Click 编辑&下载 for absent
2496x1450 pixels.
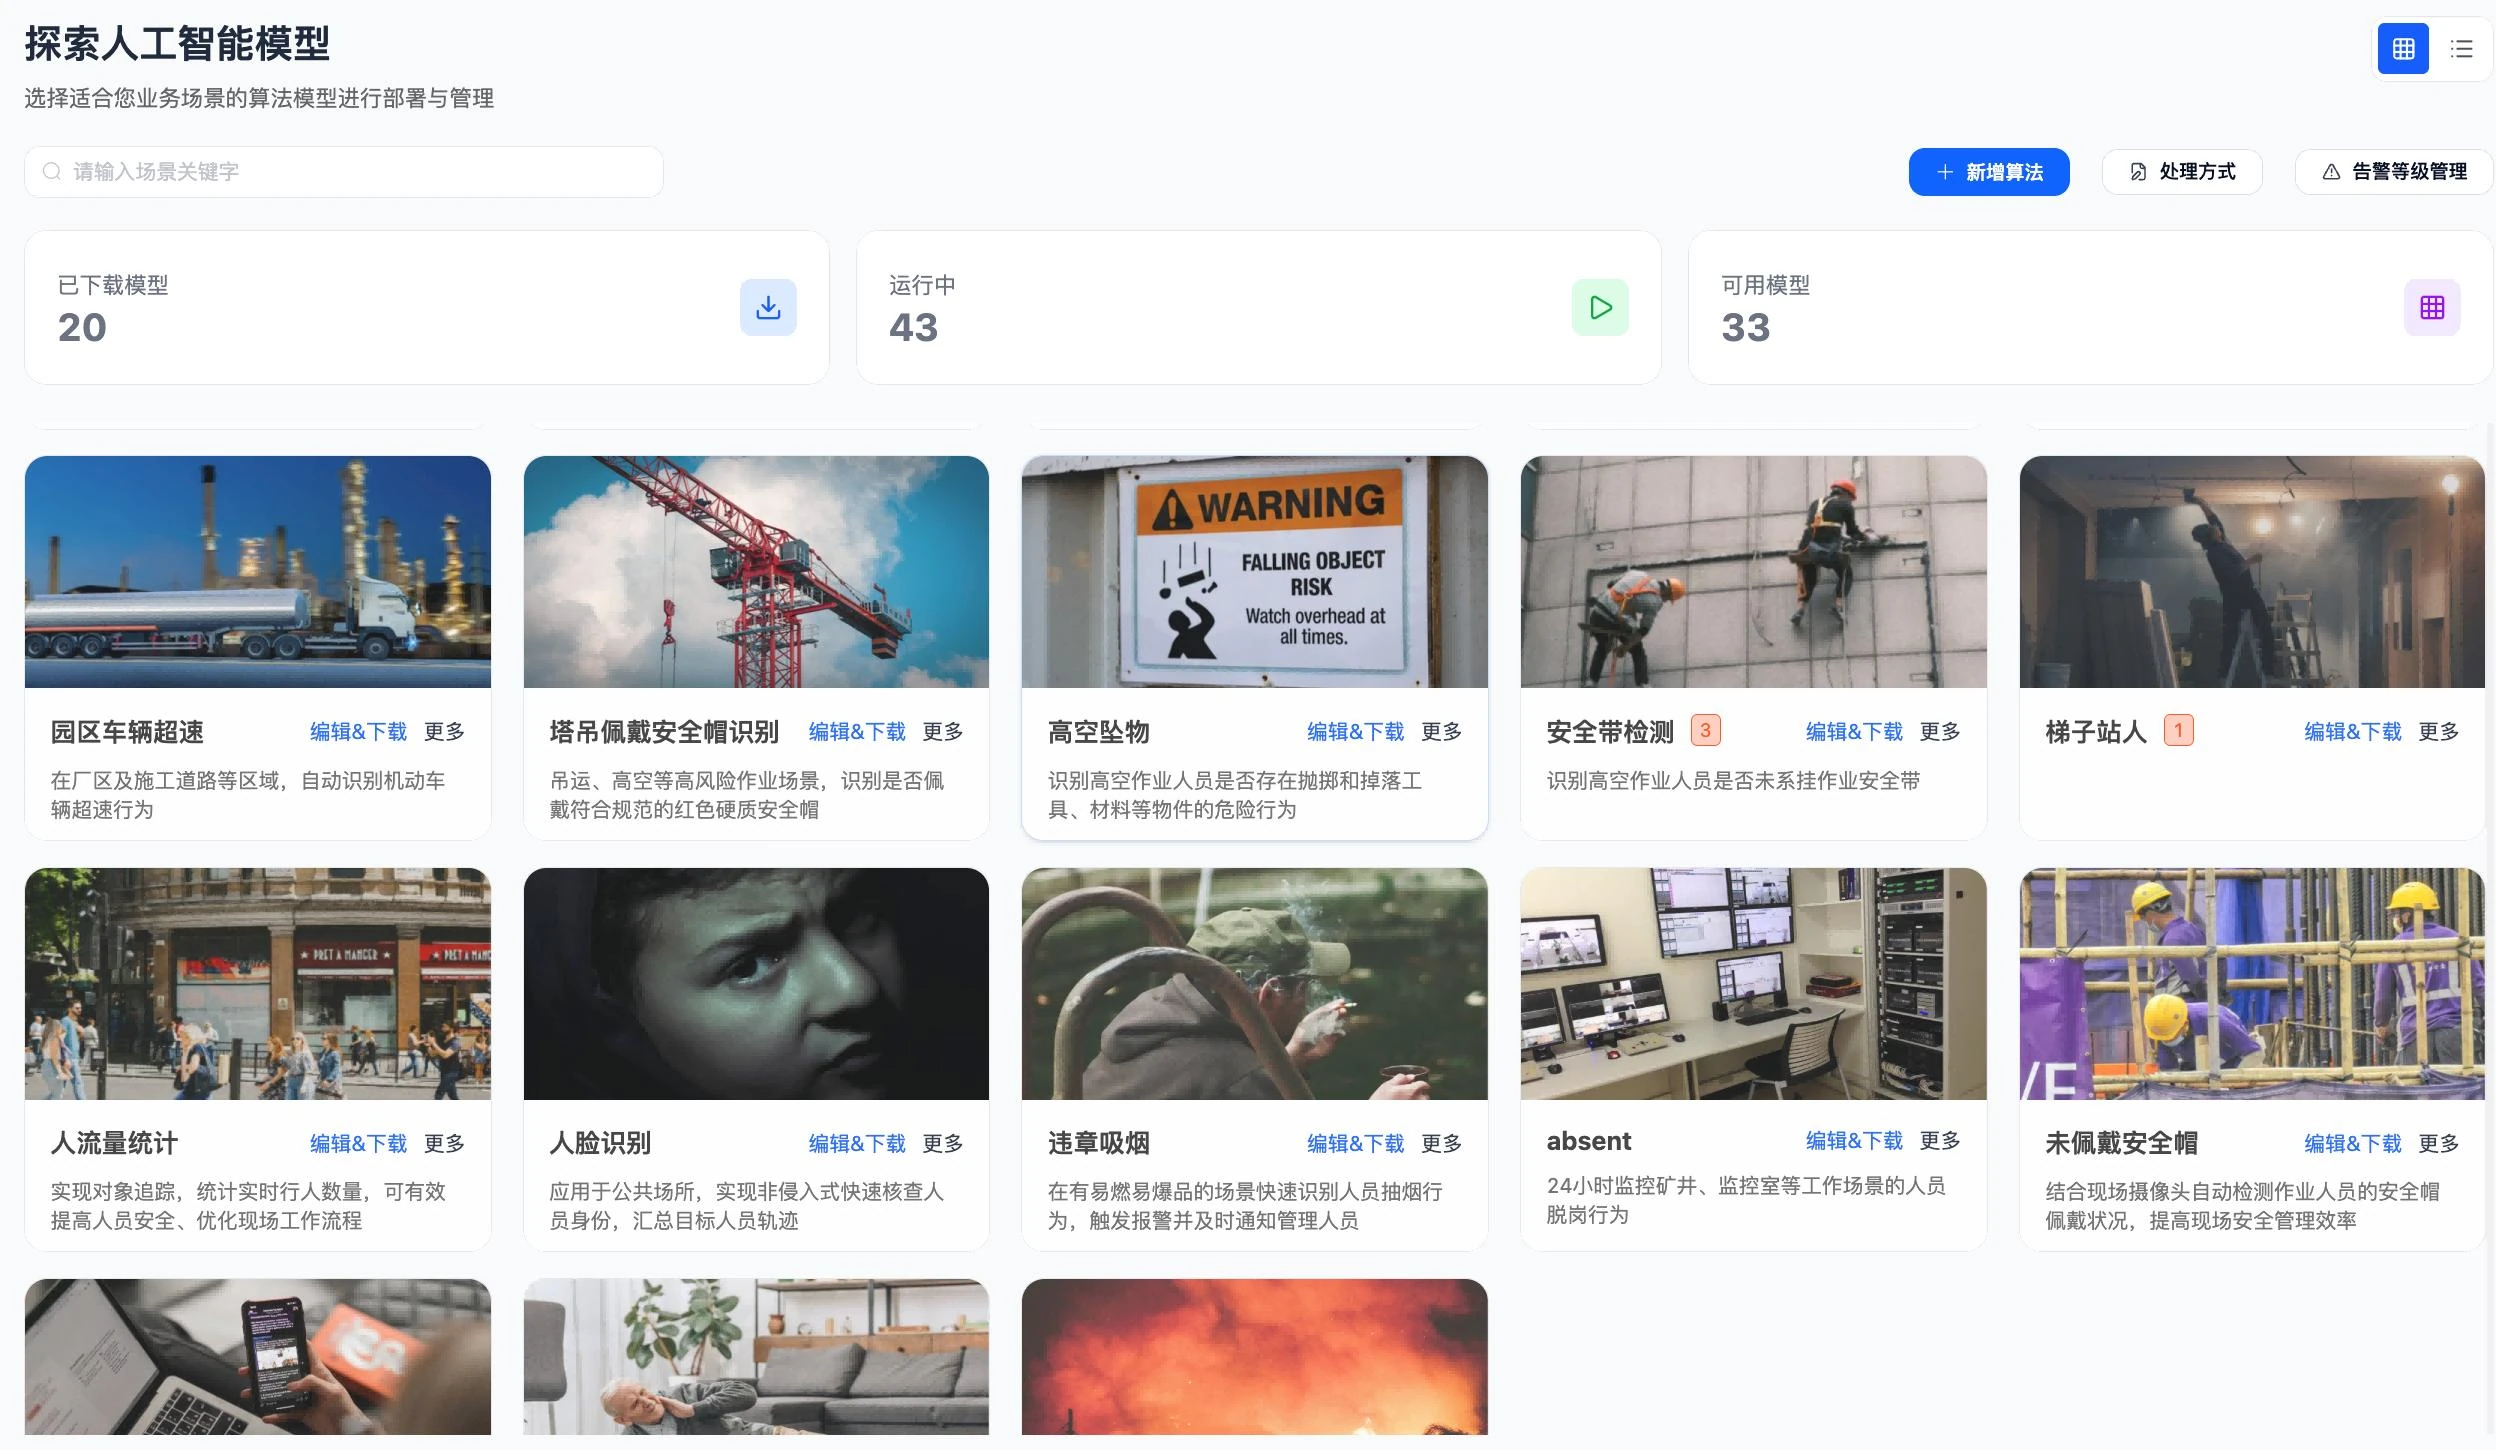1854,1141
